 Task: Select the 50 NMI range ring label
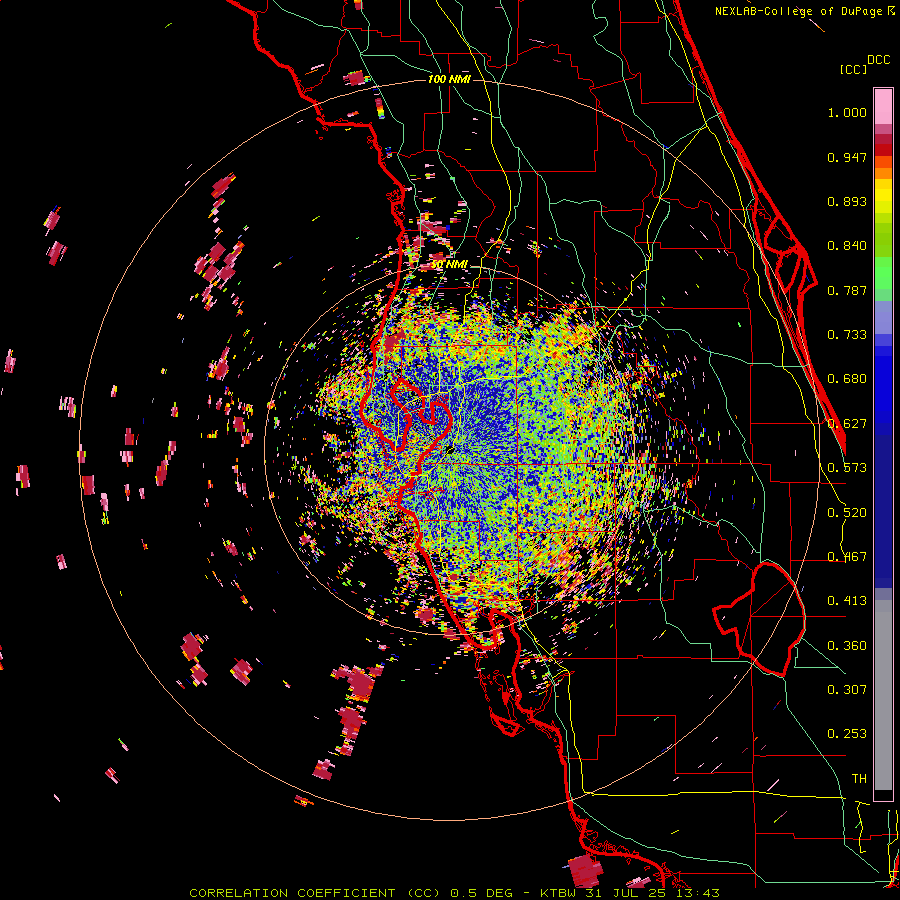coord(449,265)
